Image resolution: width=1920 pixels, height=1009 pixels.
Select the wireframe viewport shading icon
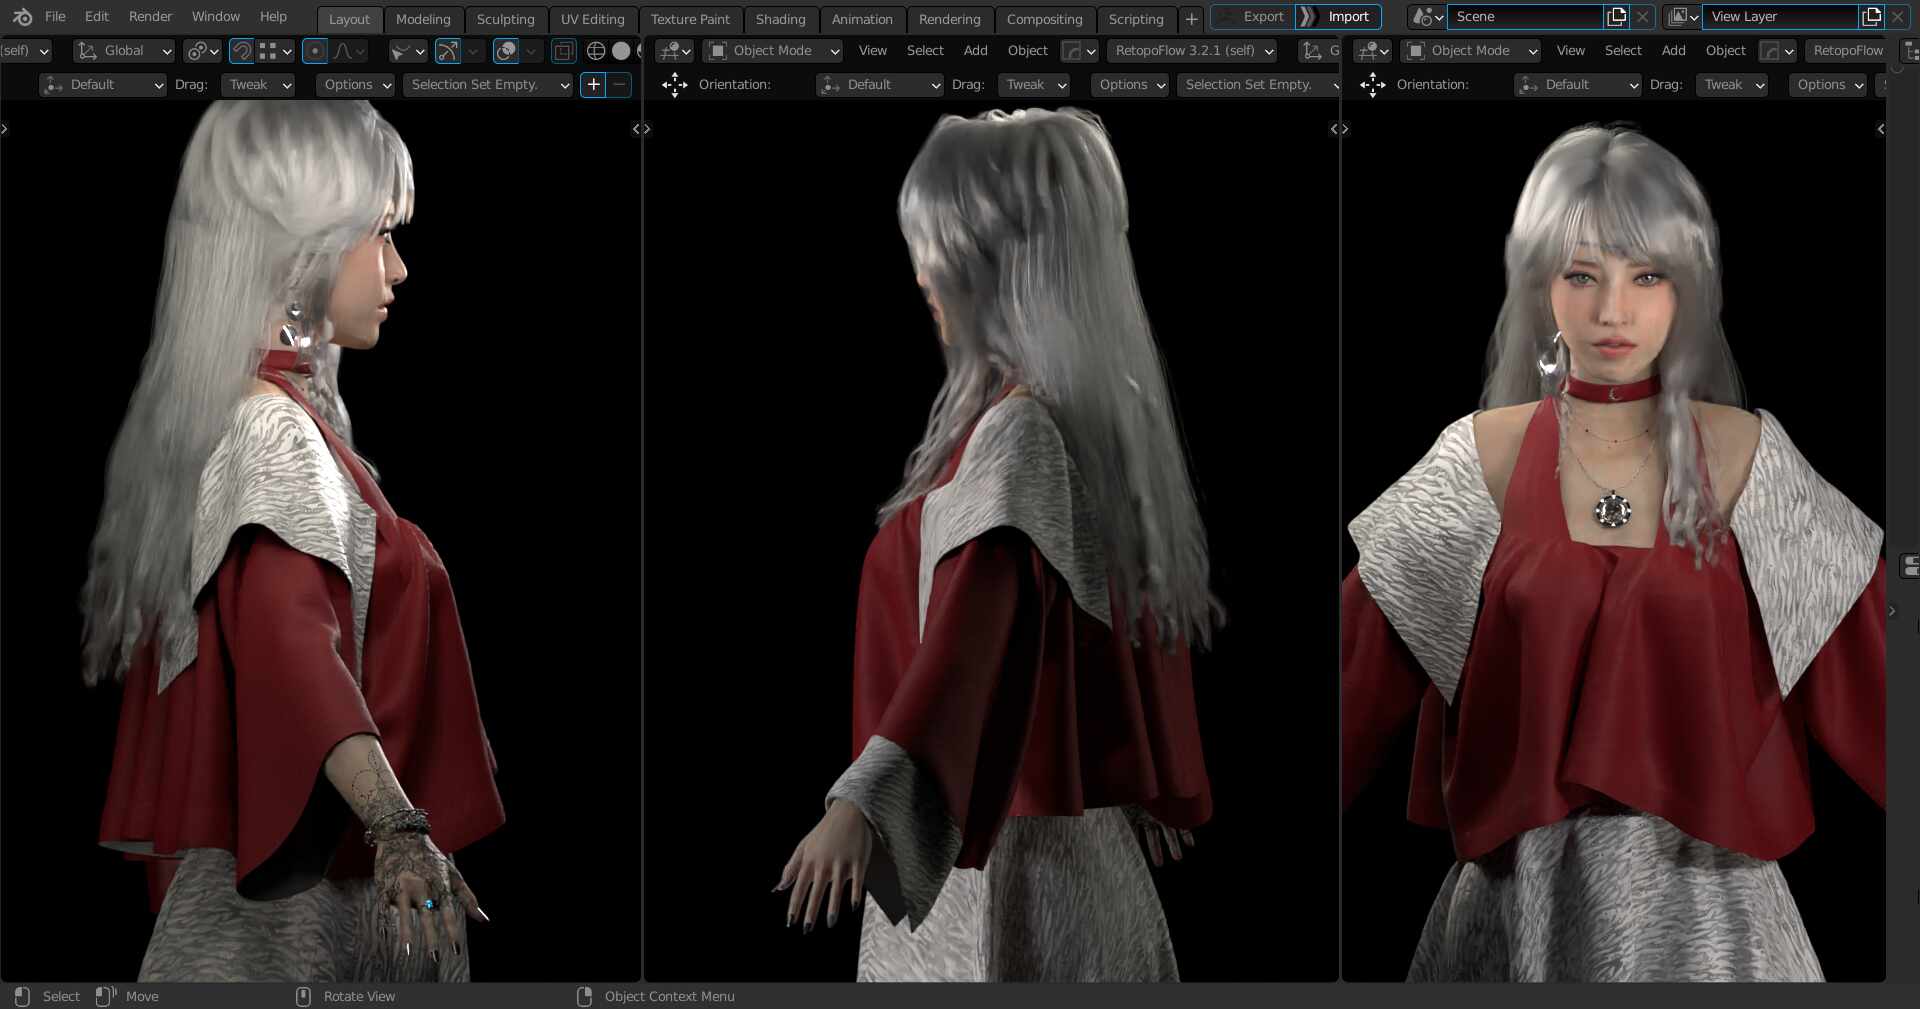[597, 50]
